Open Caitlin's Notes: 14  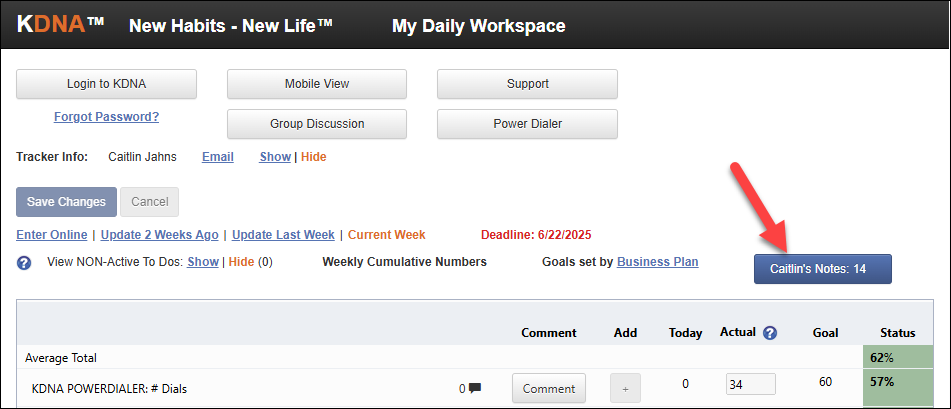pyautogui.click(x=823, y=269)
